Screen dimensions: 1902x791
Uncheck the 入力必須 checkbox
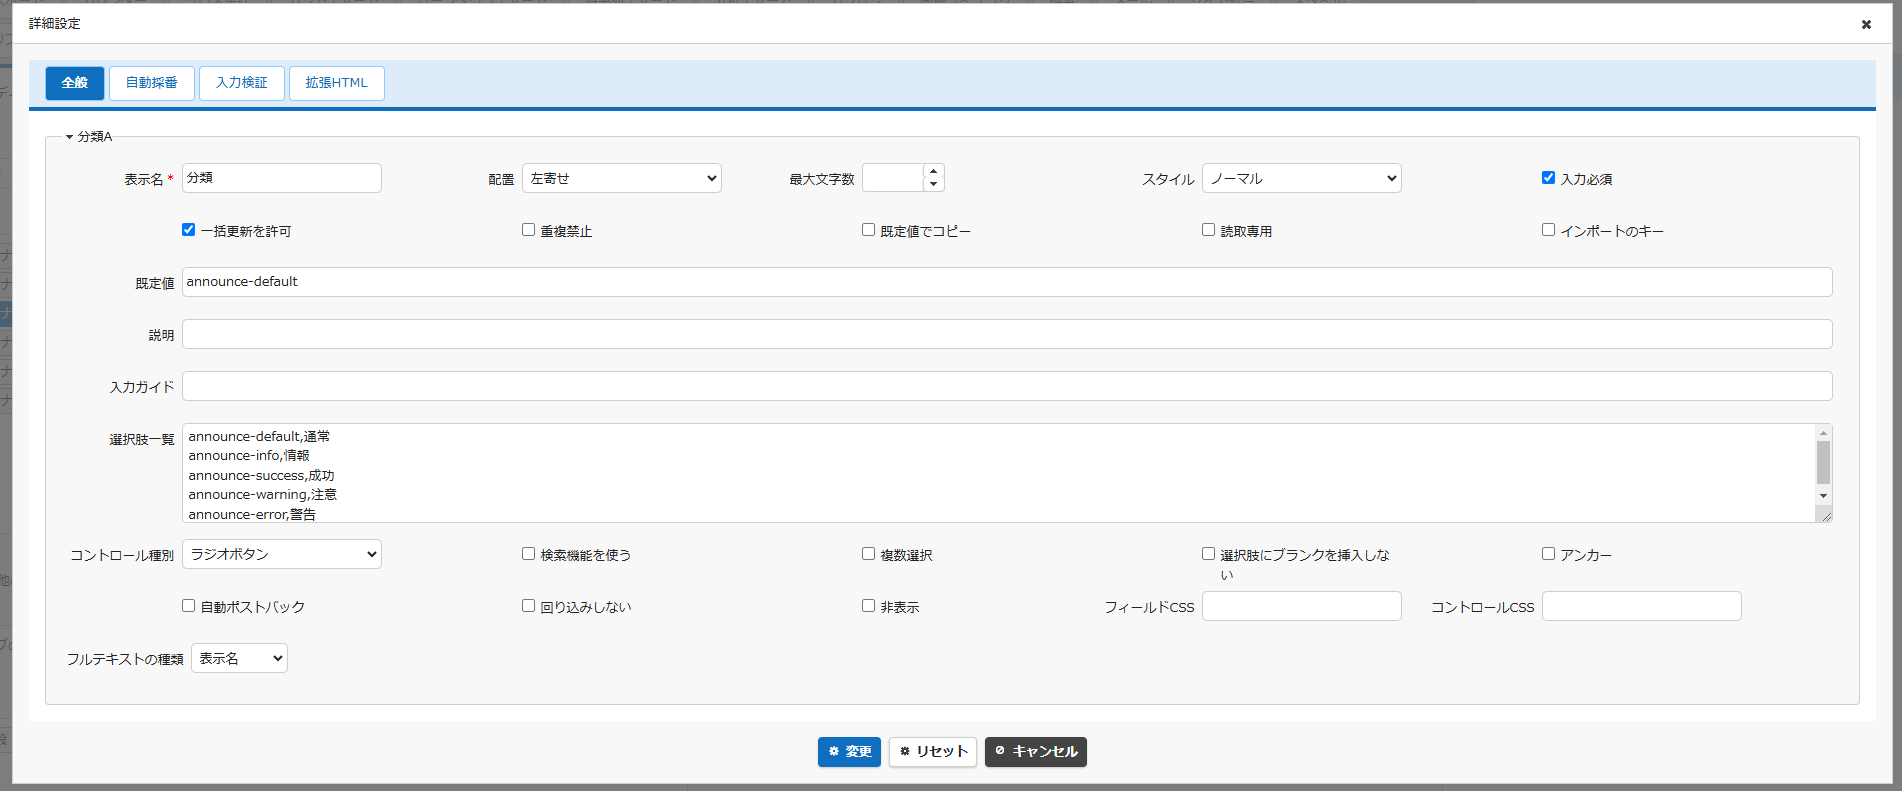tap(1548, 178)
